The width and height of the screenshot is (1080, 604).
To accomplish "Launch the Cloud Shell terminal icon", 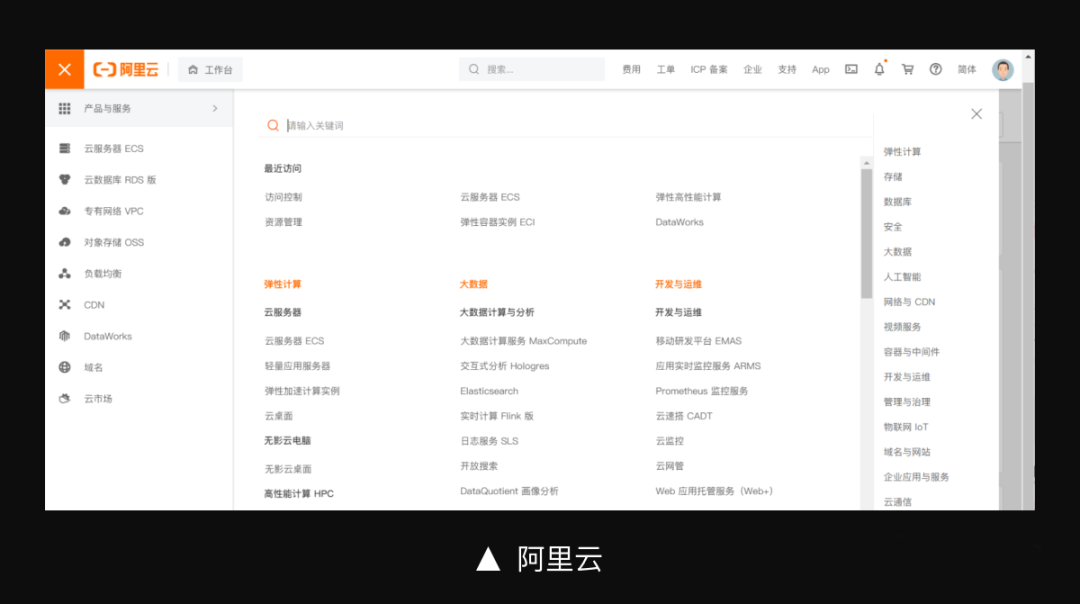I will tap(851, 70).
